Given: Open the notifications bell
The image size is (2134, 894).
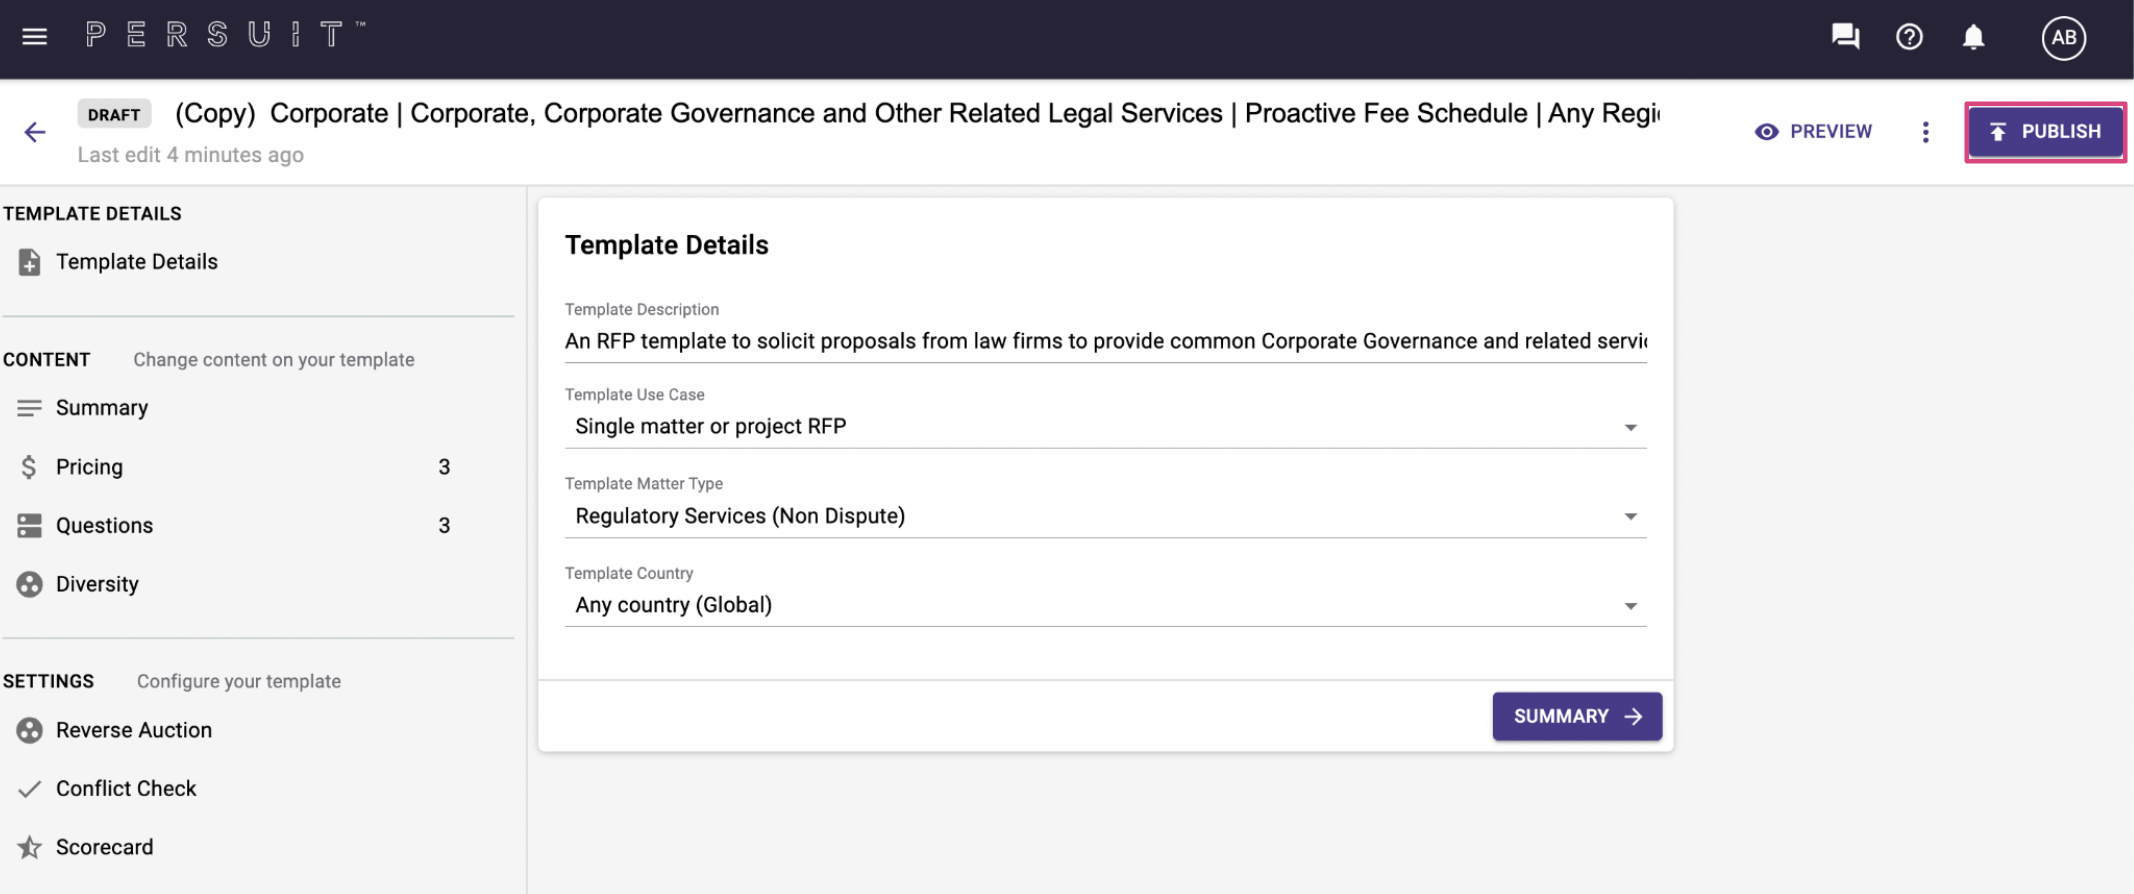Looking at the screenshot, I should [x=1973, y=37].
